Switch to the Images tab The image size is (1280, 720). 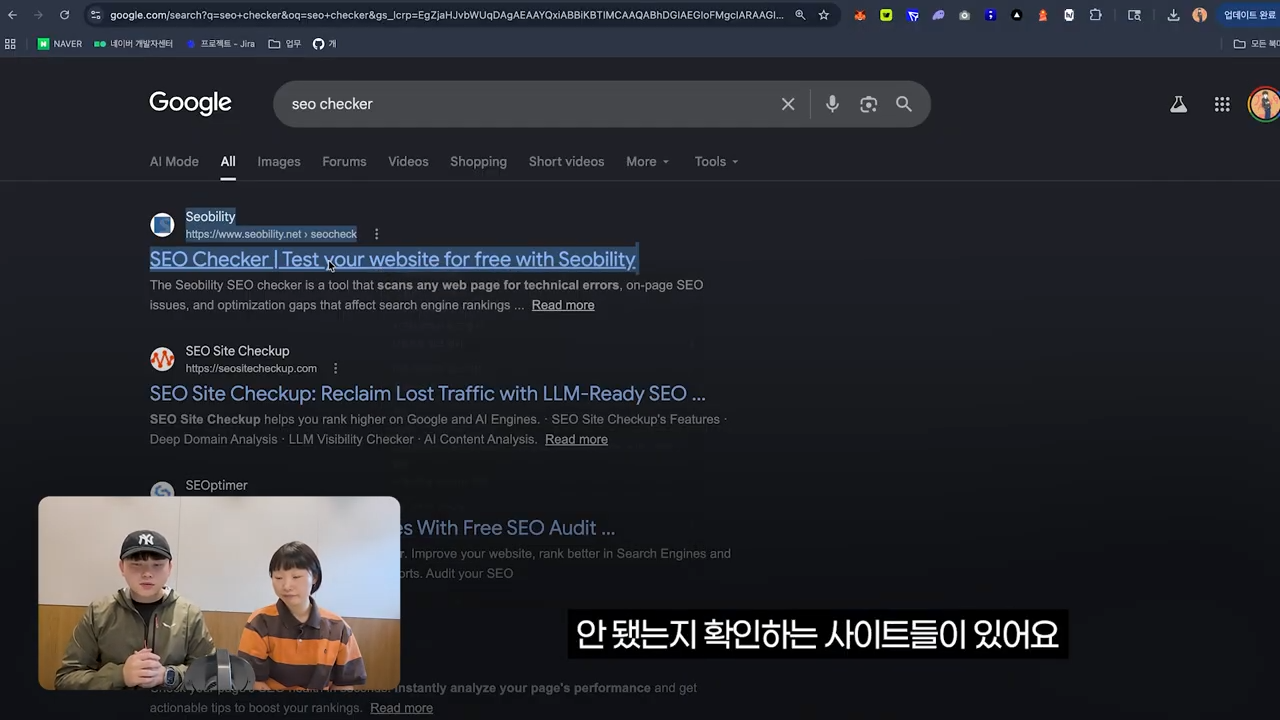[279, 161]
